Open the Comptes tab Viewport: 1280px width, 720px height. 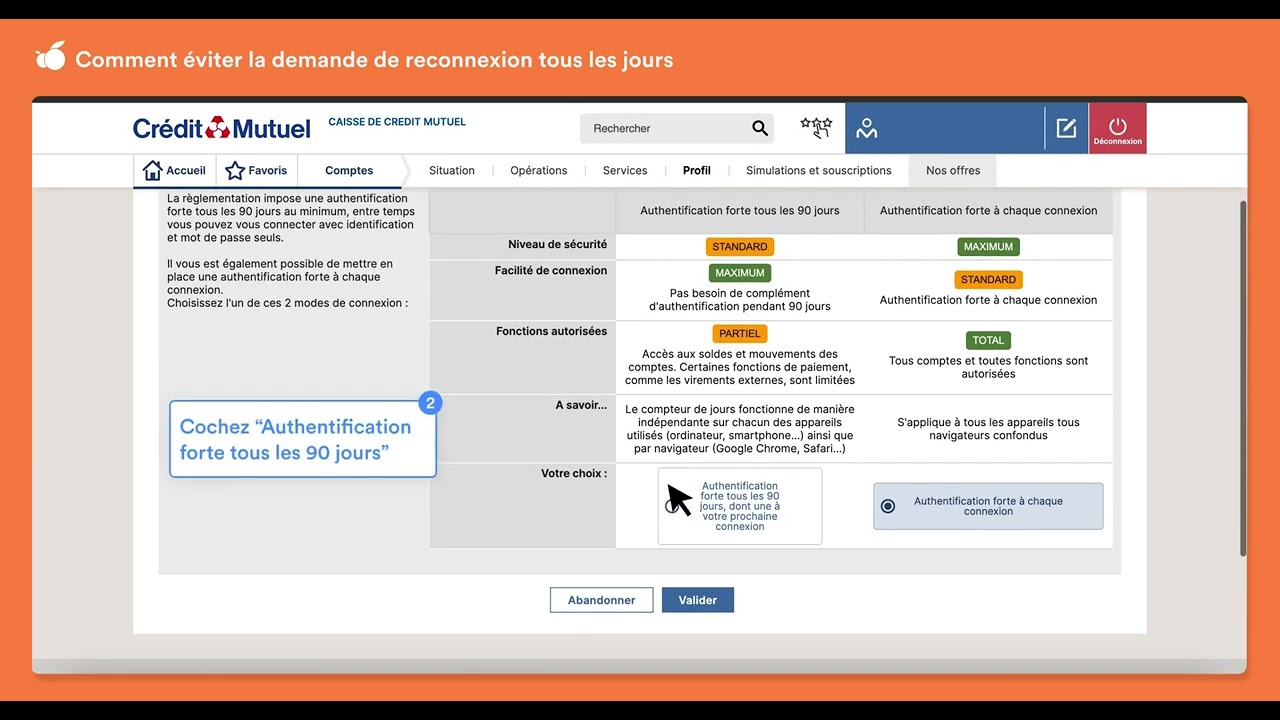[349, 171]
